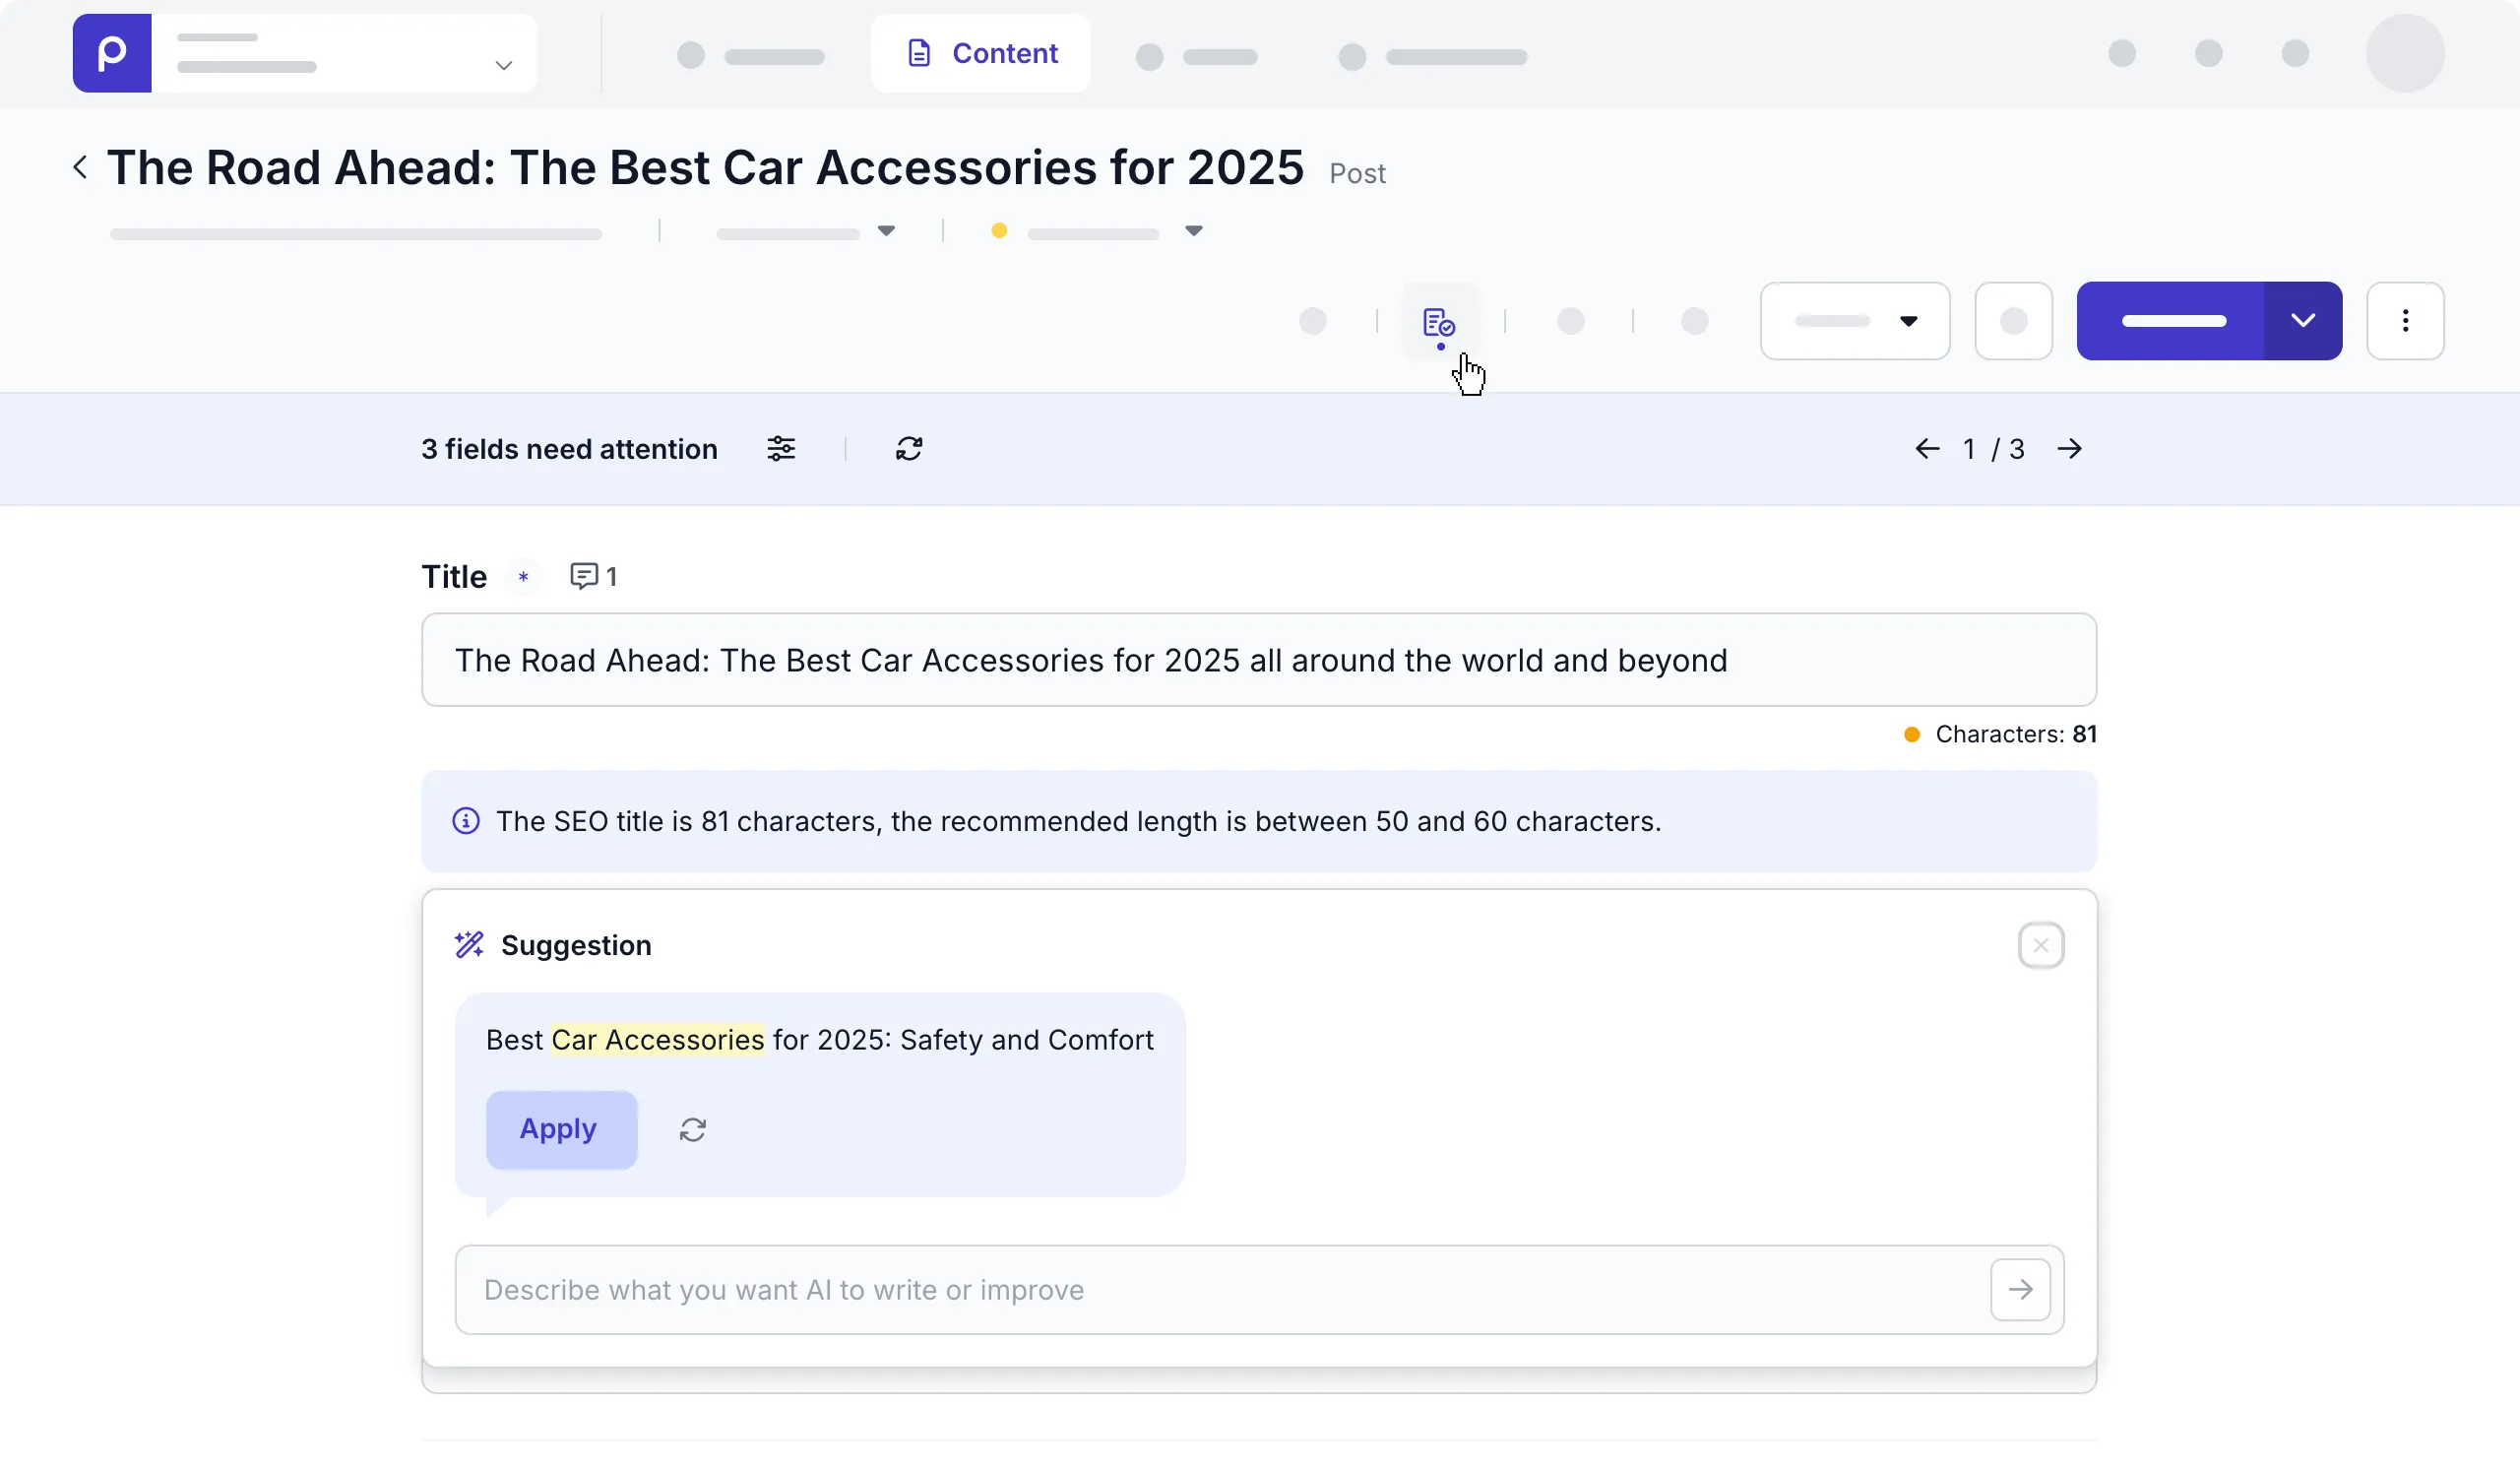The width and height of the screenshot is (2520, 1469).
Task: Click the 'Characters: 81' counter
Action: 2001,734
